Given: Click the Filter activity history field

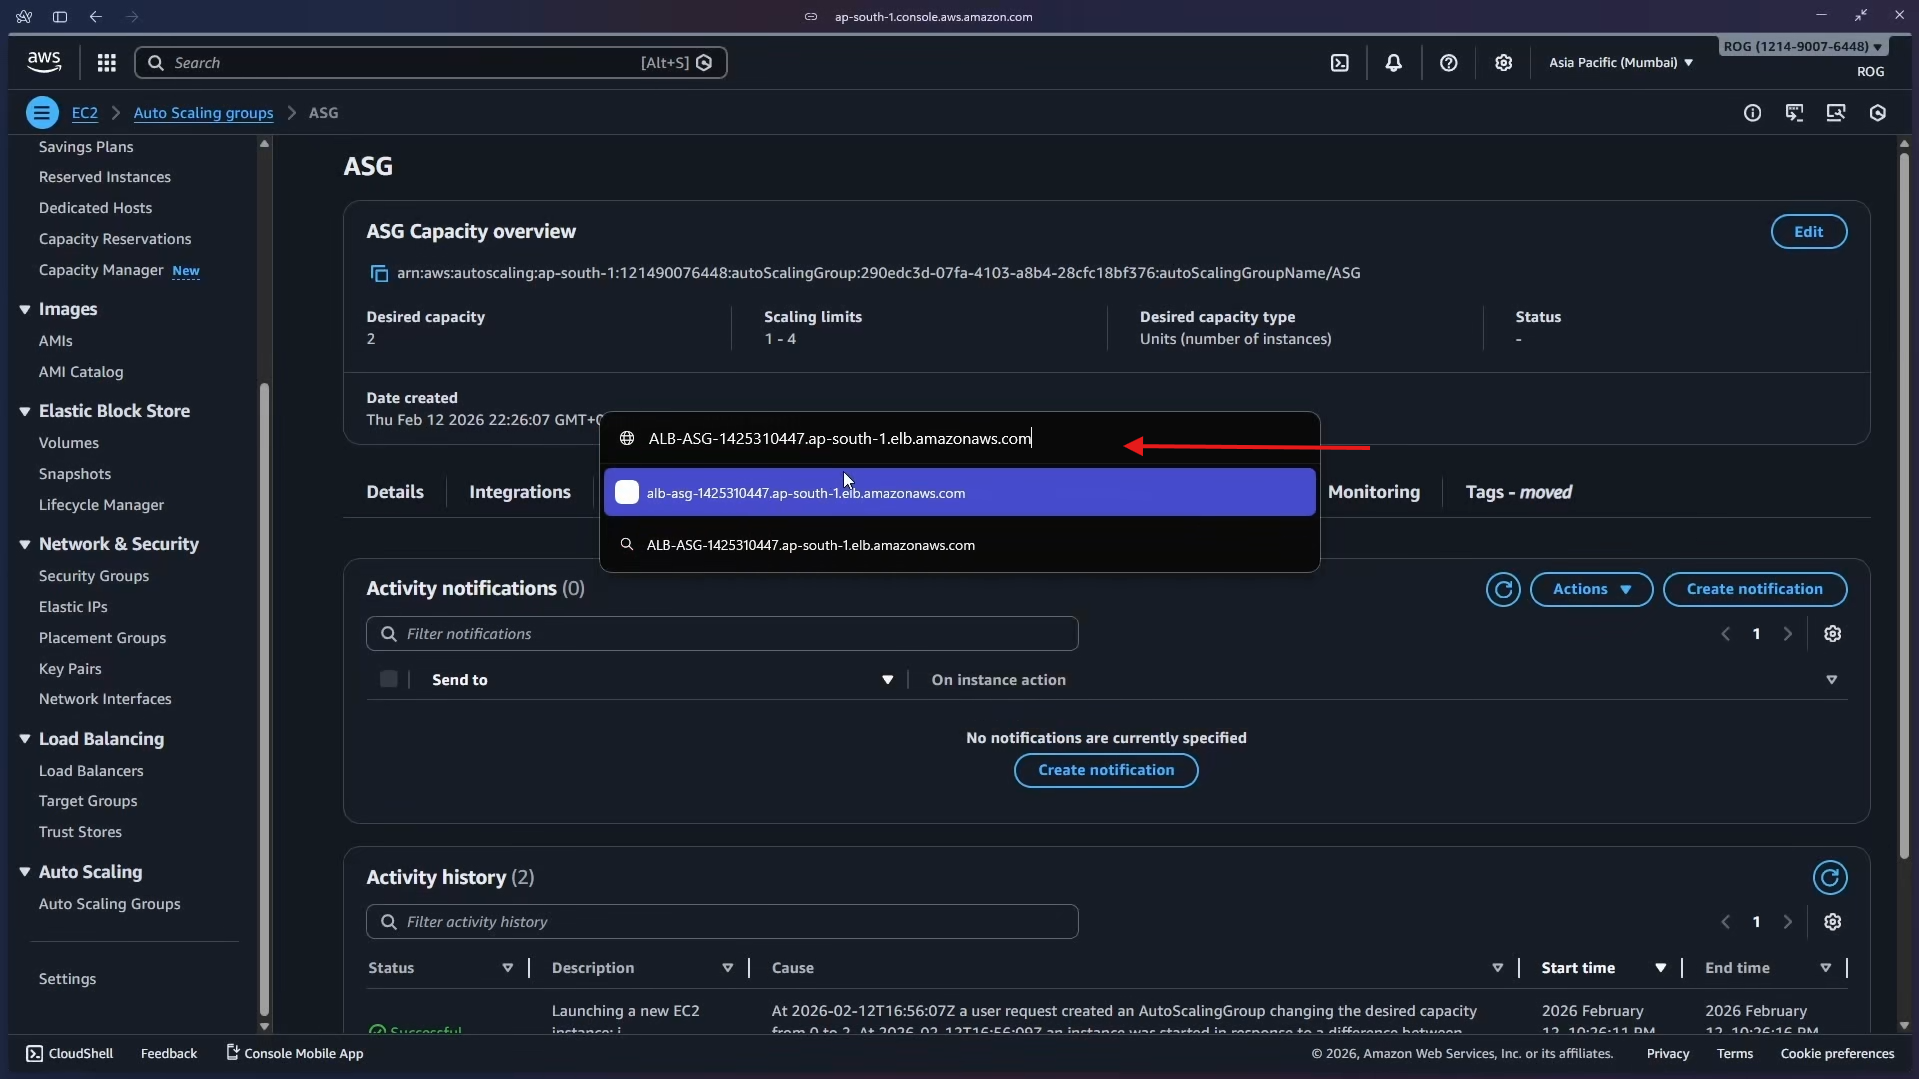Looking at the screenshot, I should pos(722,922).
